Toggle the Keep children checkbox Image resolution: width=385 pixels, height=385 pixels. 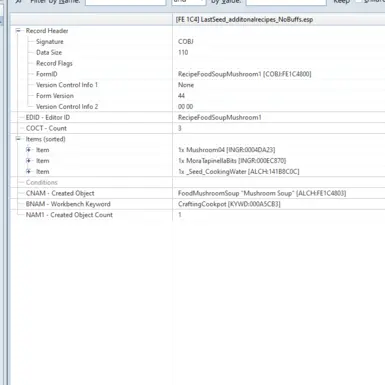(359, 1)
